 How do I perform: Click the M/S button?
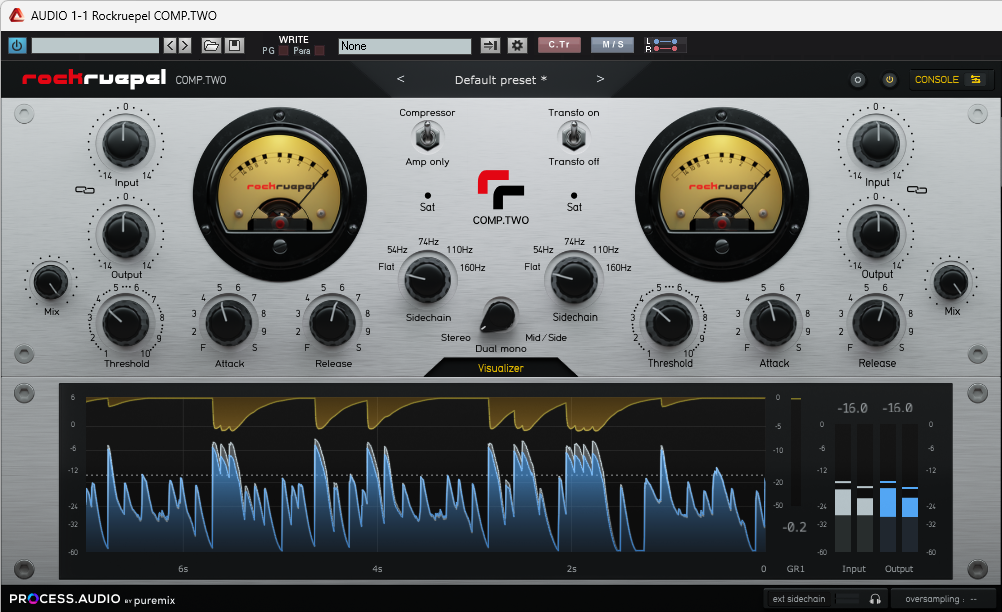click(612, 45)
